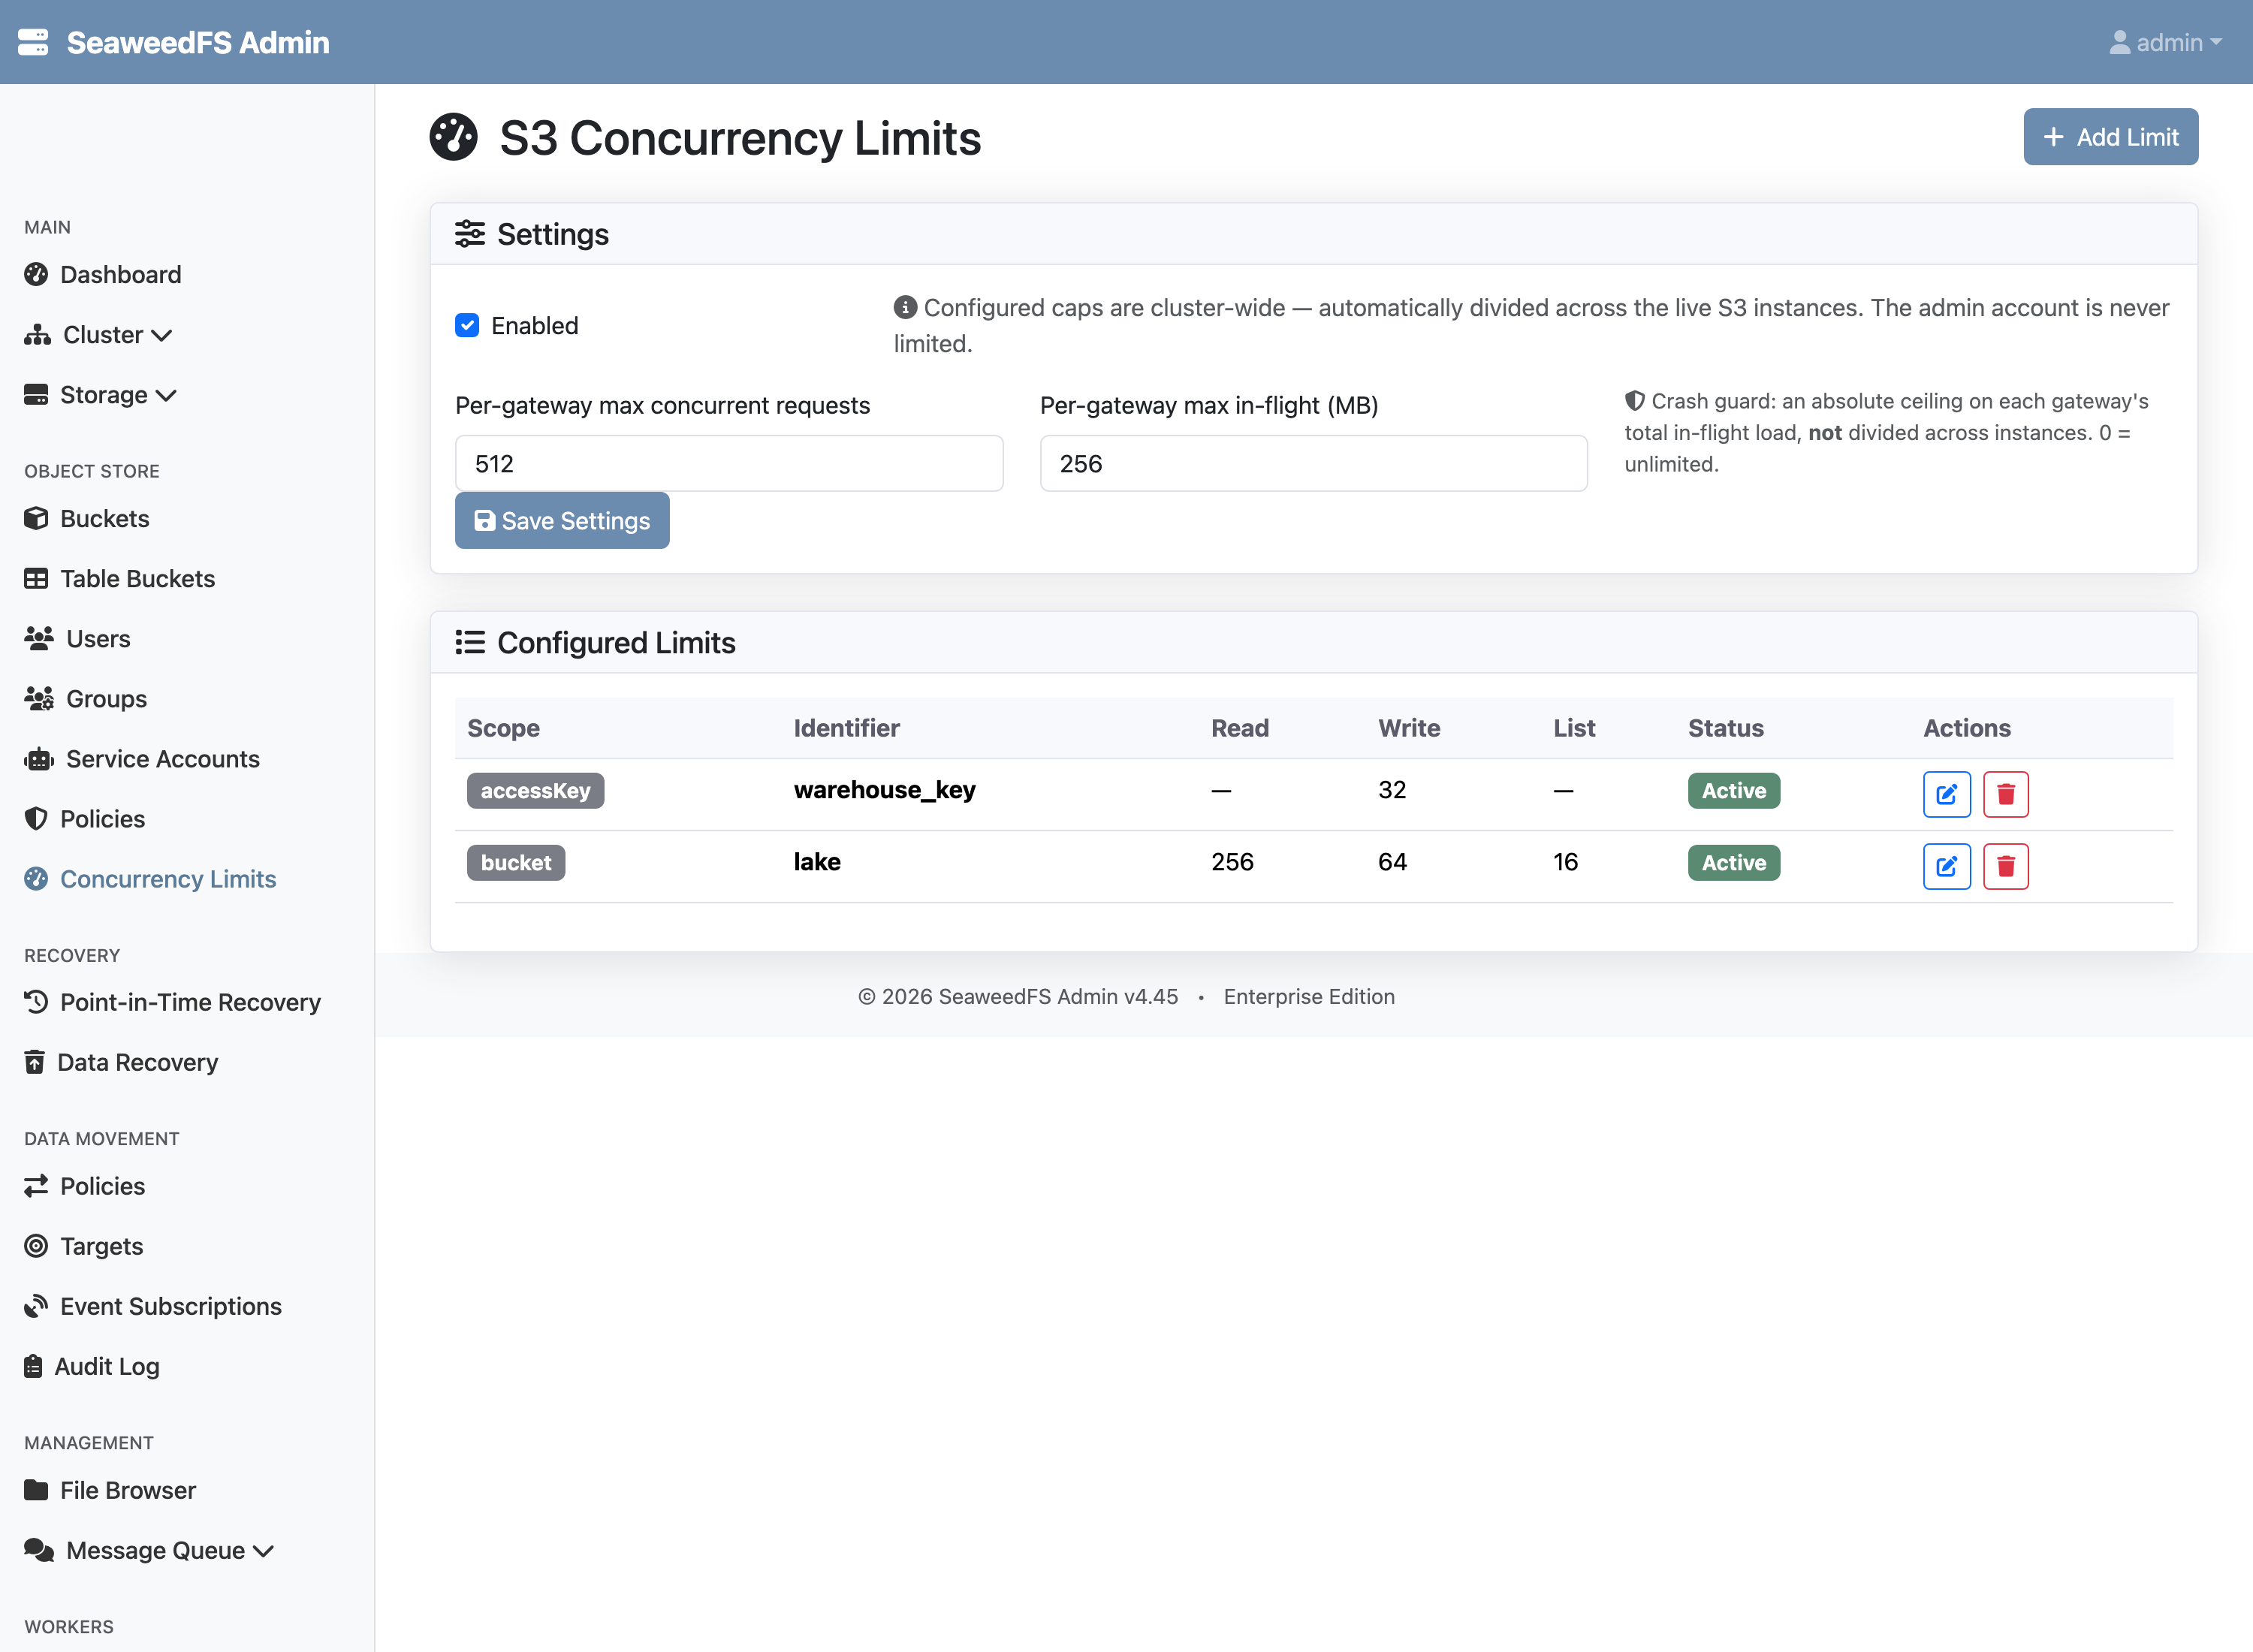Click the File Browser folder icon
This screenshot has width=2253, height=1652.
[36, 1489]
